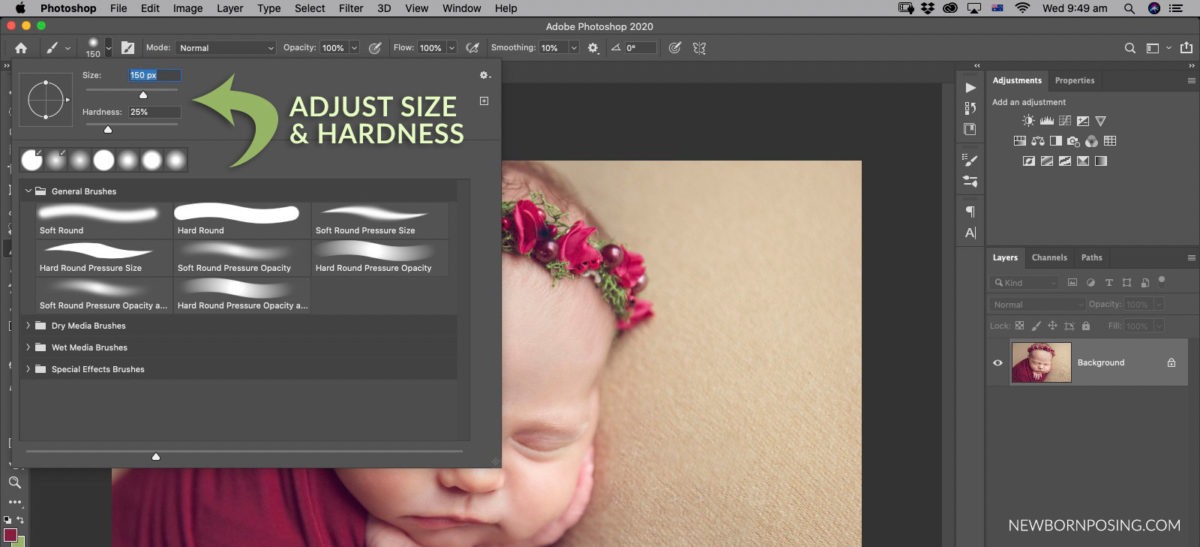Open the blending Mode dropdown set to Normal
This screenshot has height=547, width=1200.
pos(225,48)
